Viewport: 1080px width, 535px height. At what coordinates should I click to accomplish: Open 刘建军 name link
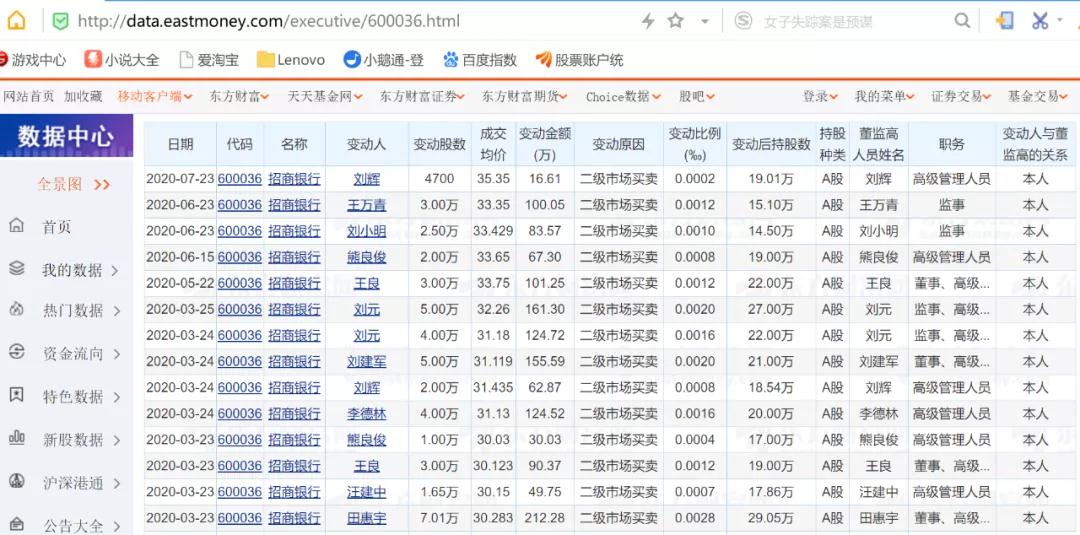(x=366, y=361)
